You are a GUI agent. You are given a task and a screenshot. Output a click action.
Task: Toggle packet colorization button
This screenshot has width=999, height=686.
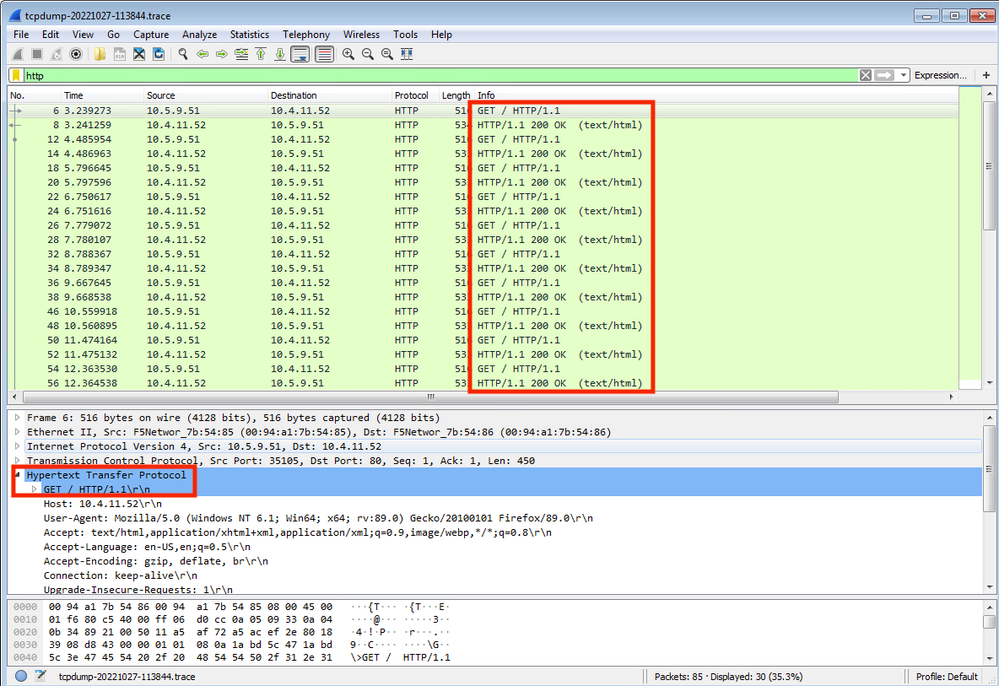pos(324,54)
